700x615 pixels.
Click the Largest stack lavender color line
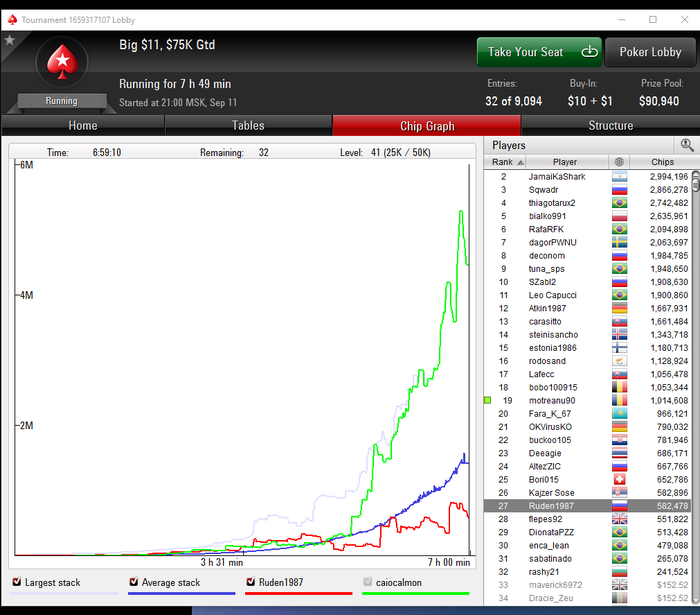click(65, 594)
